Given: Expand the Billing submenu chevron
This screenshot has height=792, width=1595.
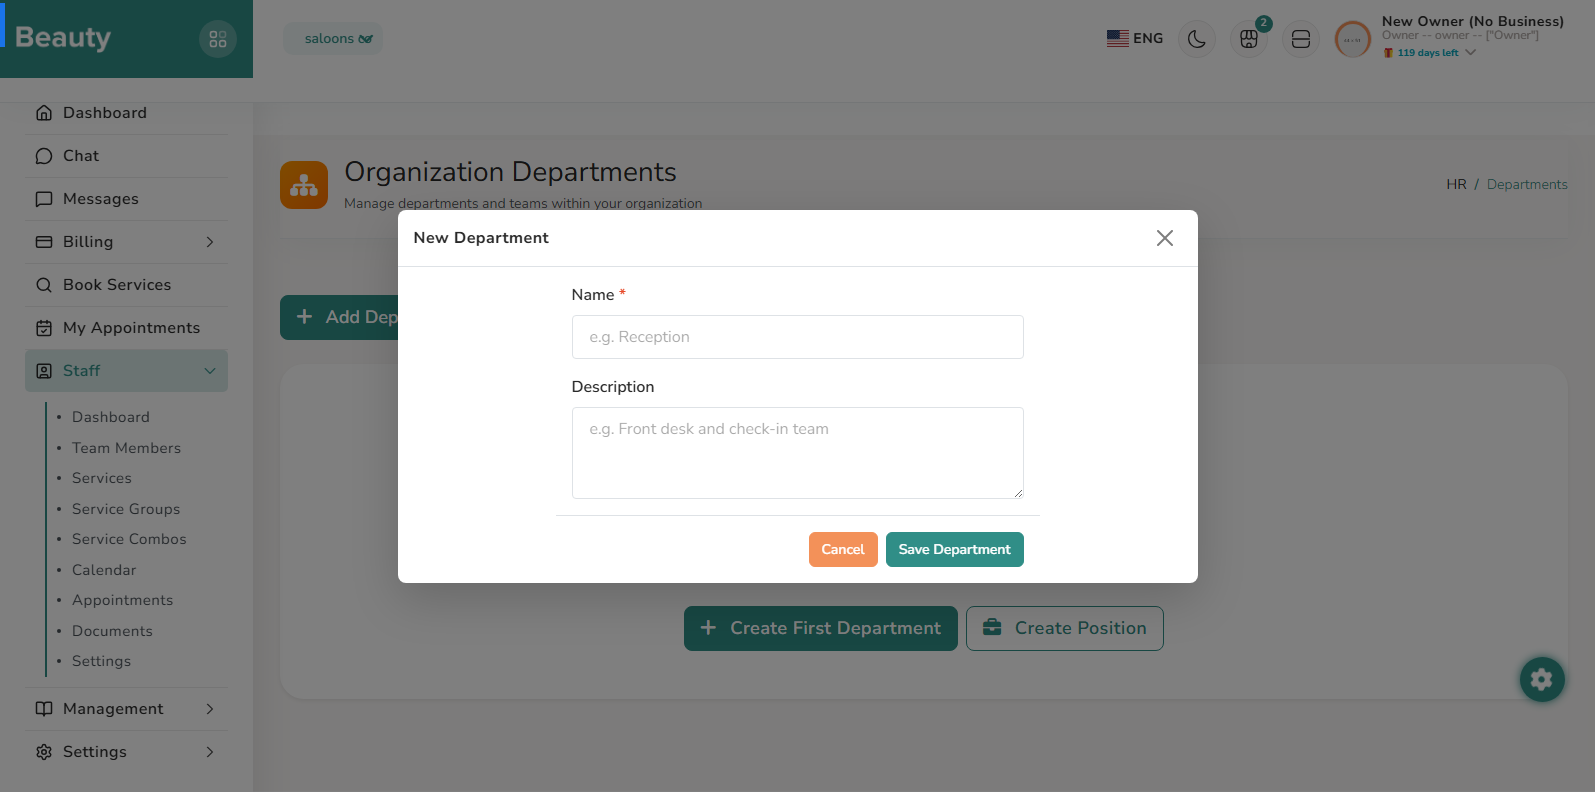Looking at the screenshot, I should click(x=210, y=242).
